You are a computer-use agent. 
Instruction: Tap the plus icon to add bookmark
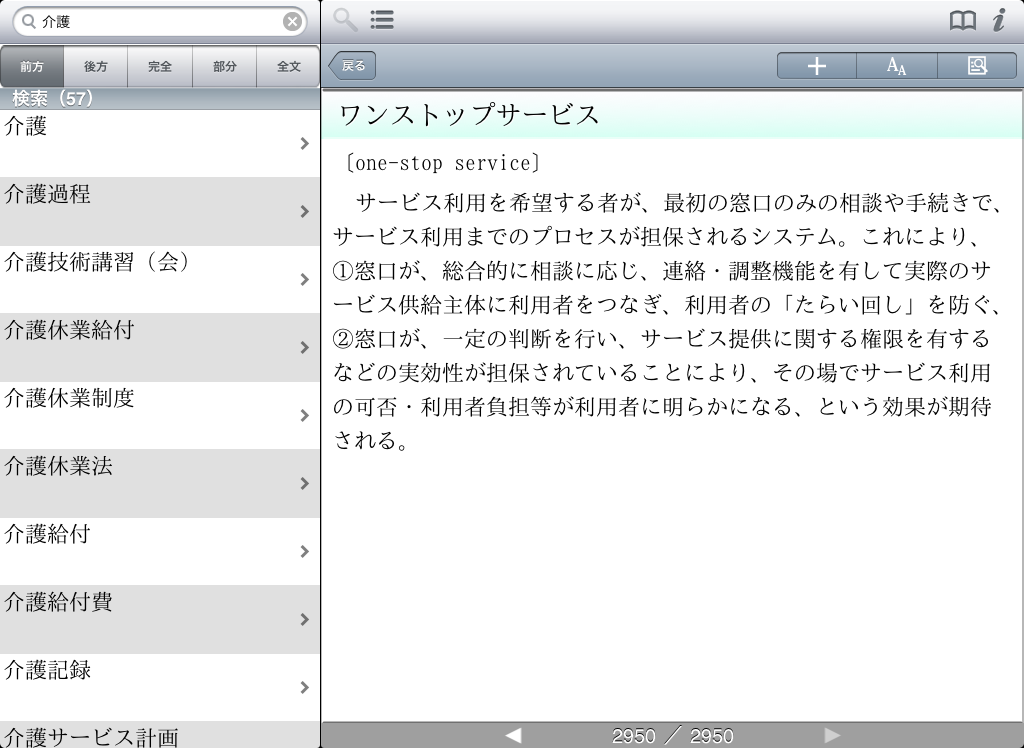[x=817, y=66]
